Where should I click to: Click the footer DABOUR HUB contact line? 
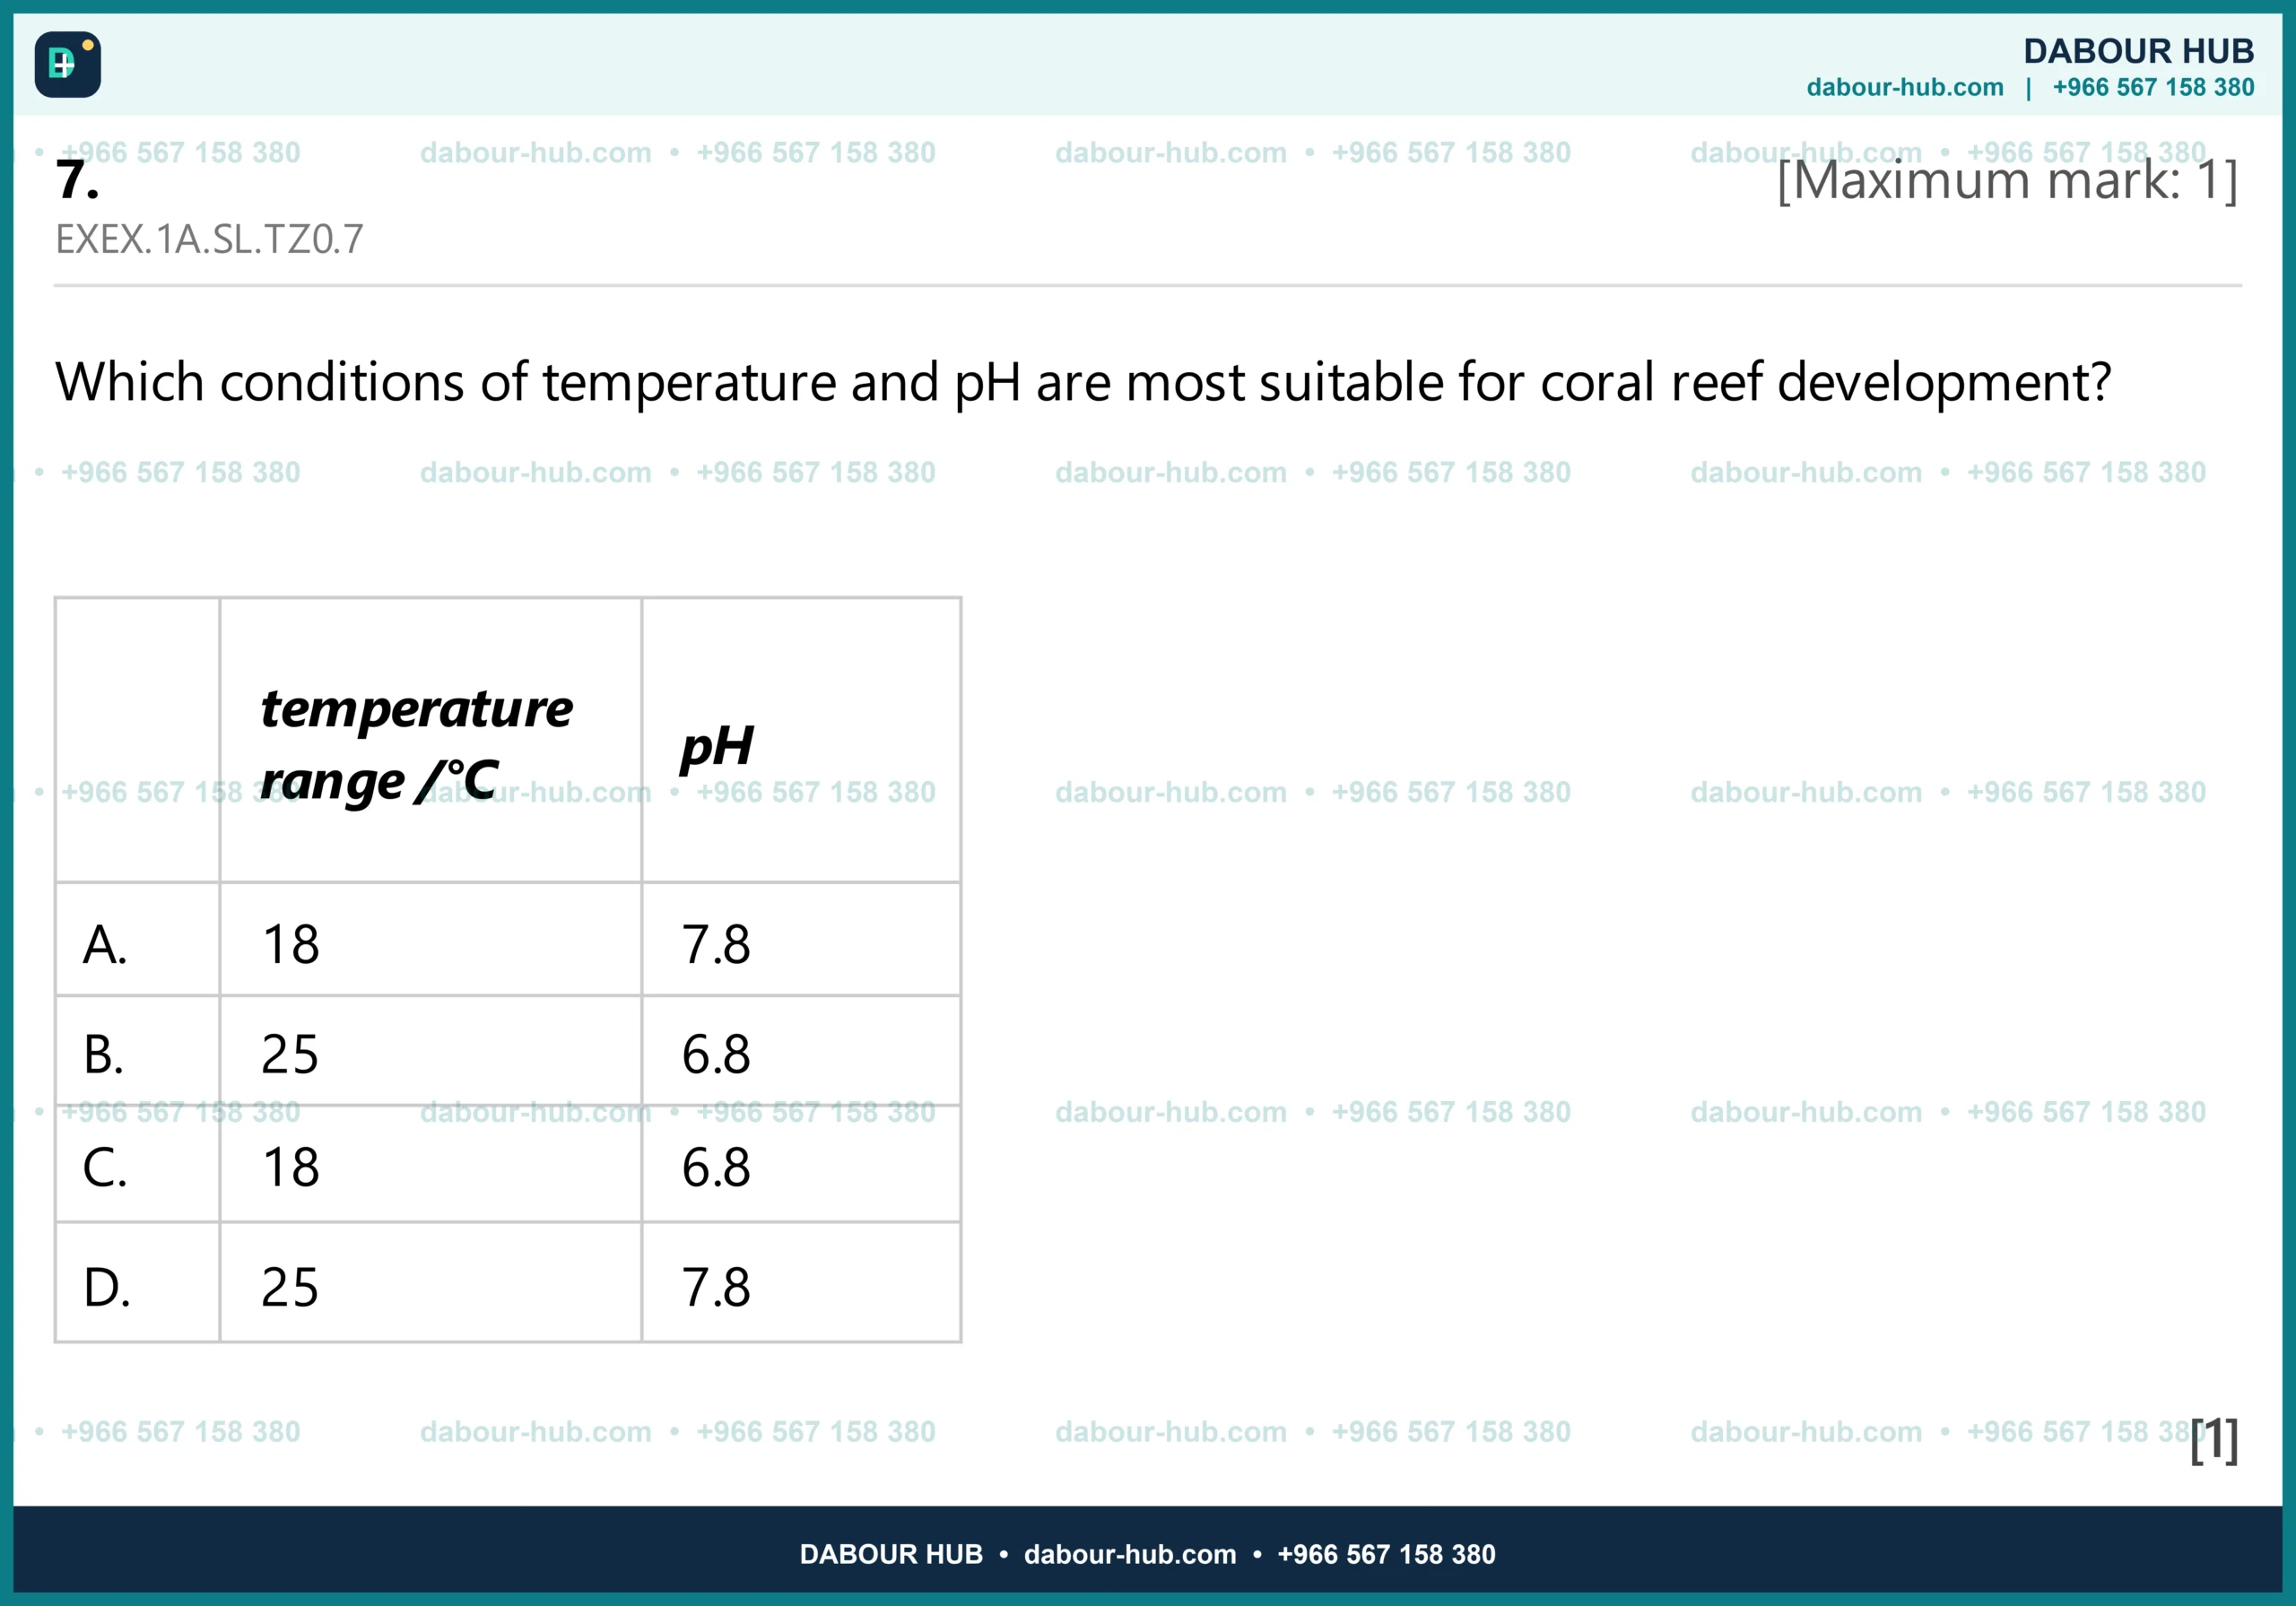tap(1147, 1554)
